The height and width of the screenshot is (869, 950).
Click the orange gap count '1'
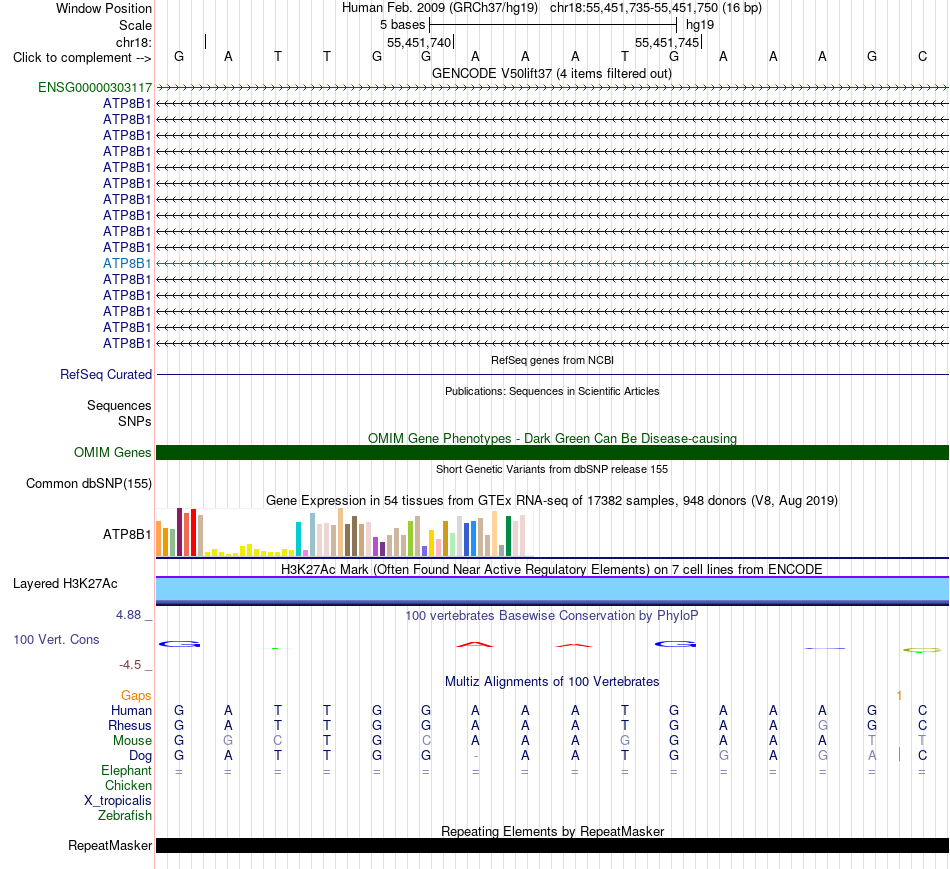pos(899,695)
